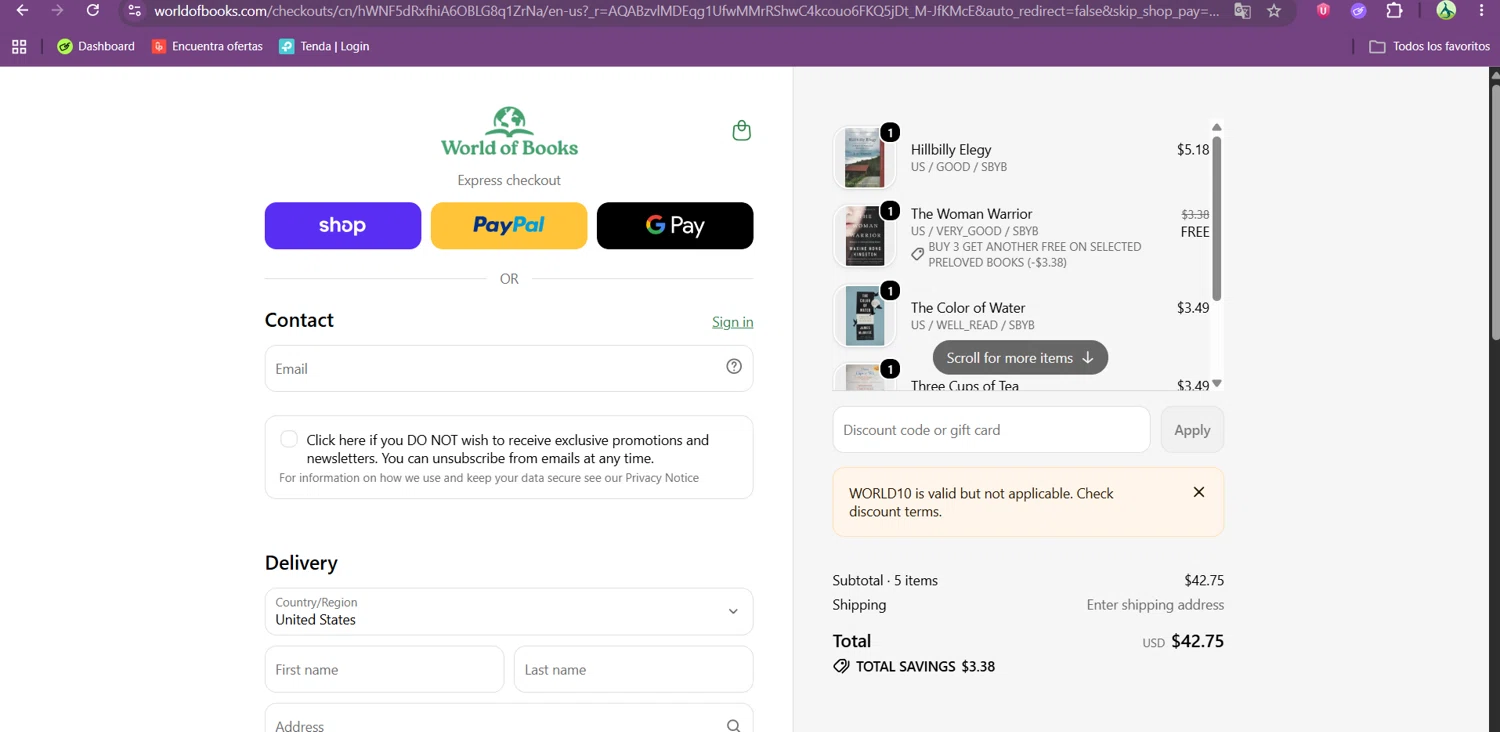The image size is (1500, 732).
Task: Click The Color of Water thumbnail
Action: [864, 315]
